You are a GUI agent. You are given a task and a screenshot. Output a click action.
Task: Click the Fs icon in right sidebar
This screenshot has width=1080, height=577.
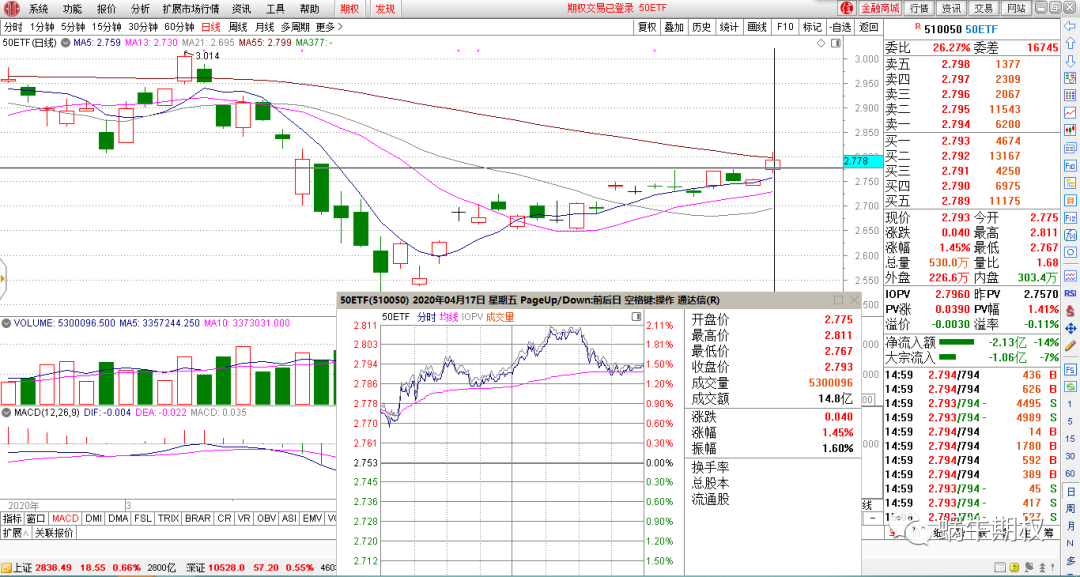coord(1070,370)
